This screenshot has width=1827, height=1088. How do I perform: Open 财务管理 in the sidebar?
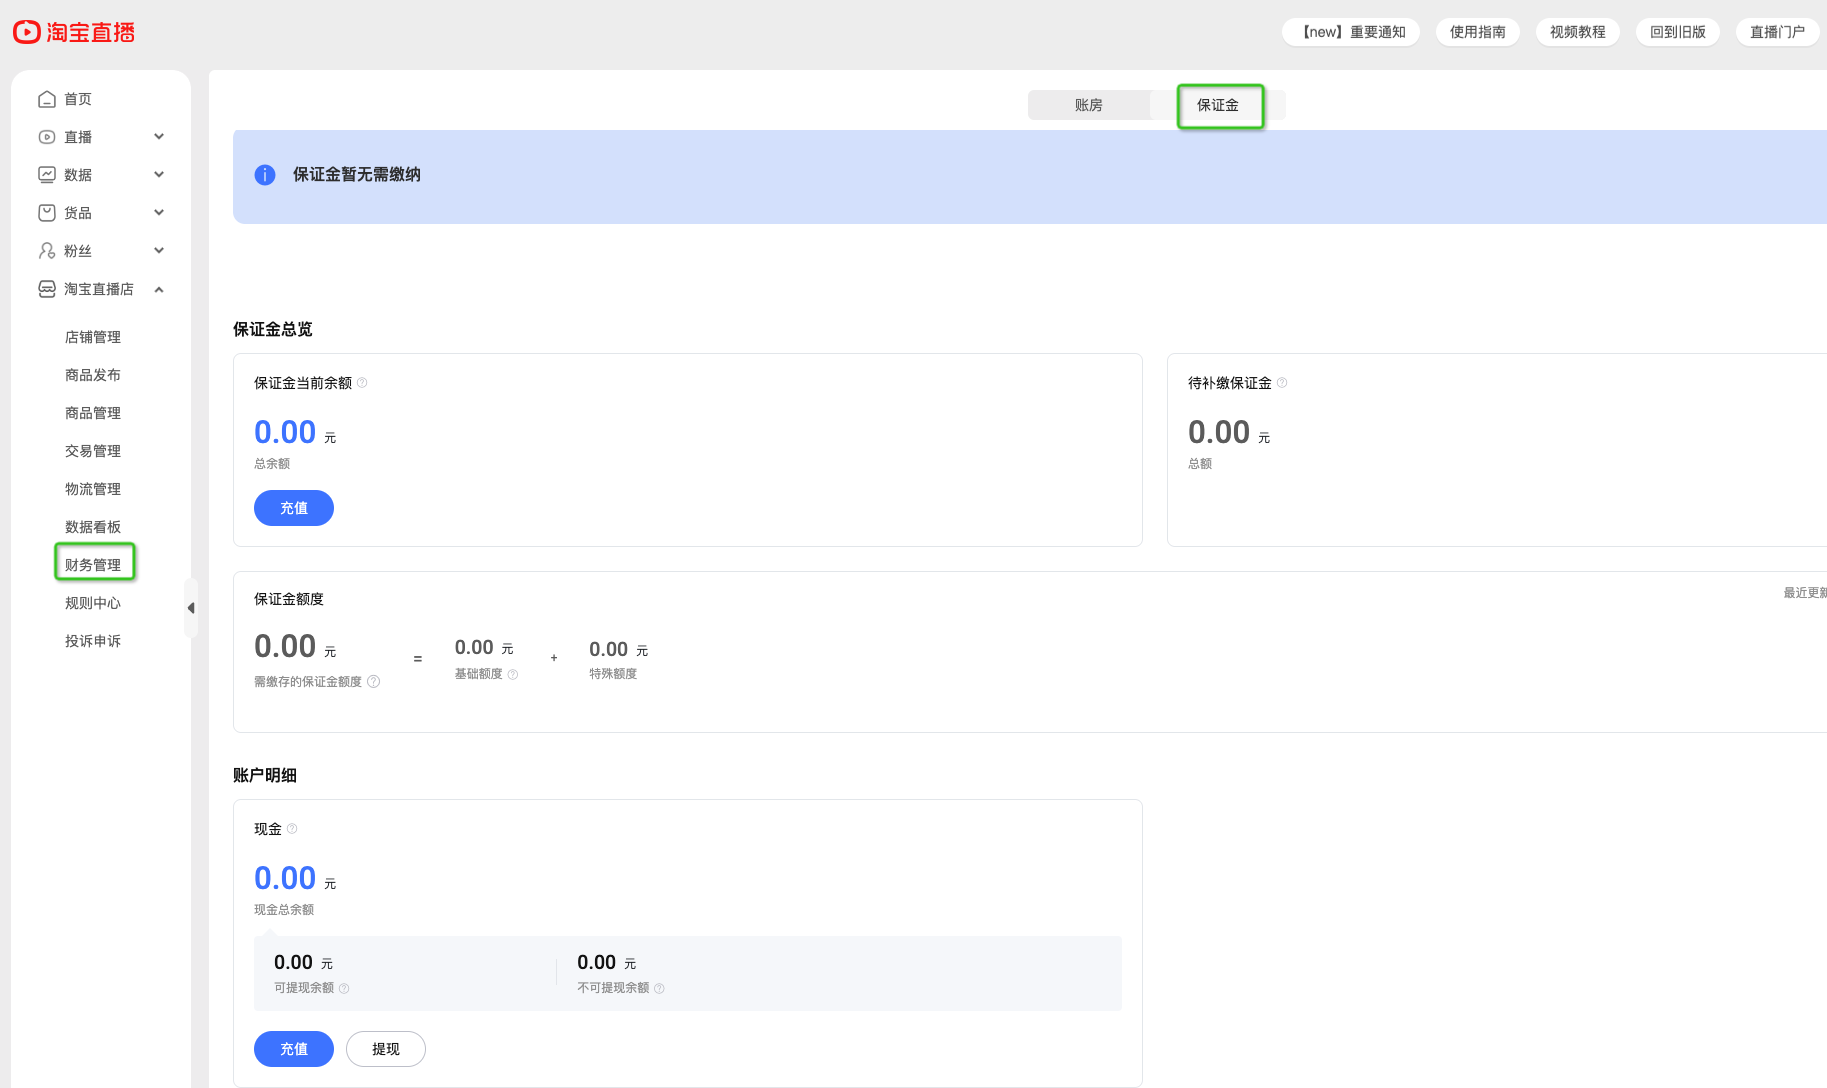[x=93, y=565]
